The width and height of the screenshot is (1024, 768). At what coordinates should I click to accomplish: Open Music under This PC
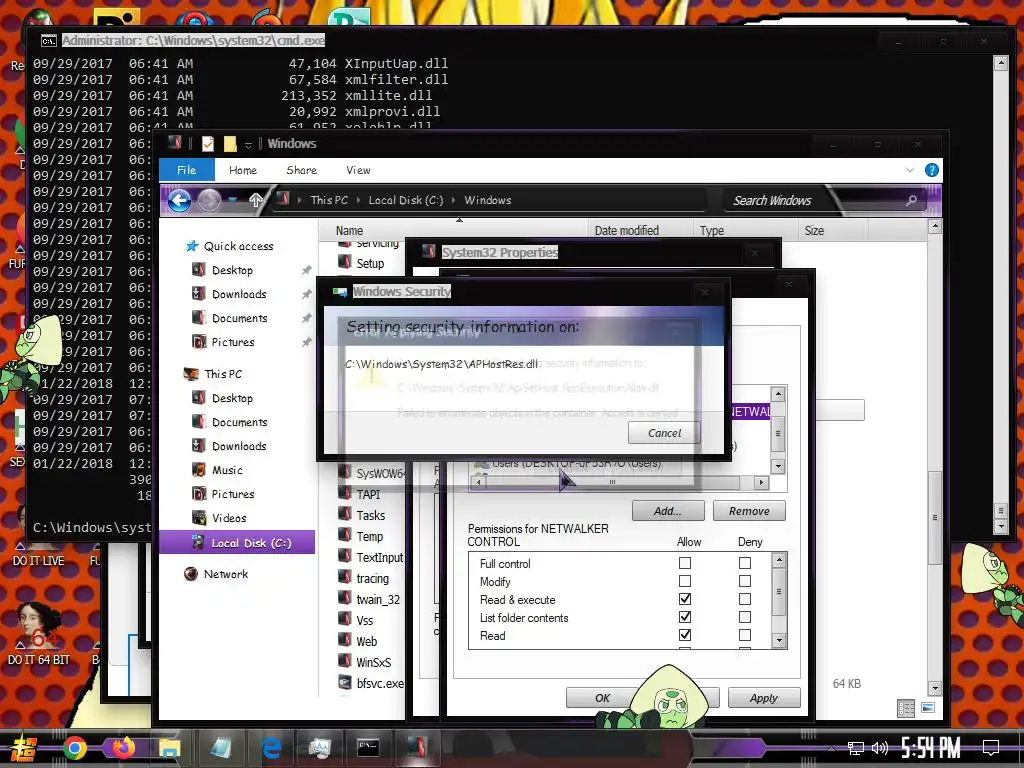click(227, 470)
